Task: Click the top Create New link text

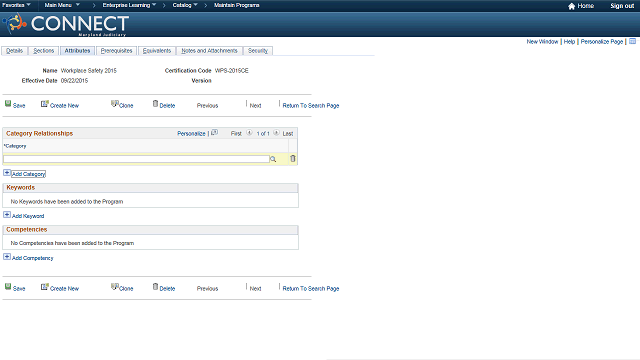Action: click(x=64, y=105)
